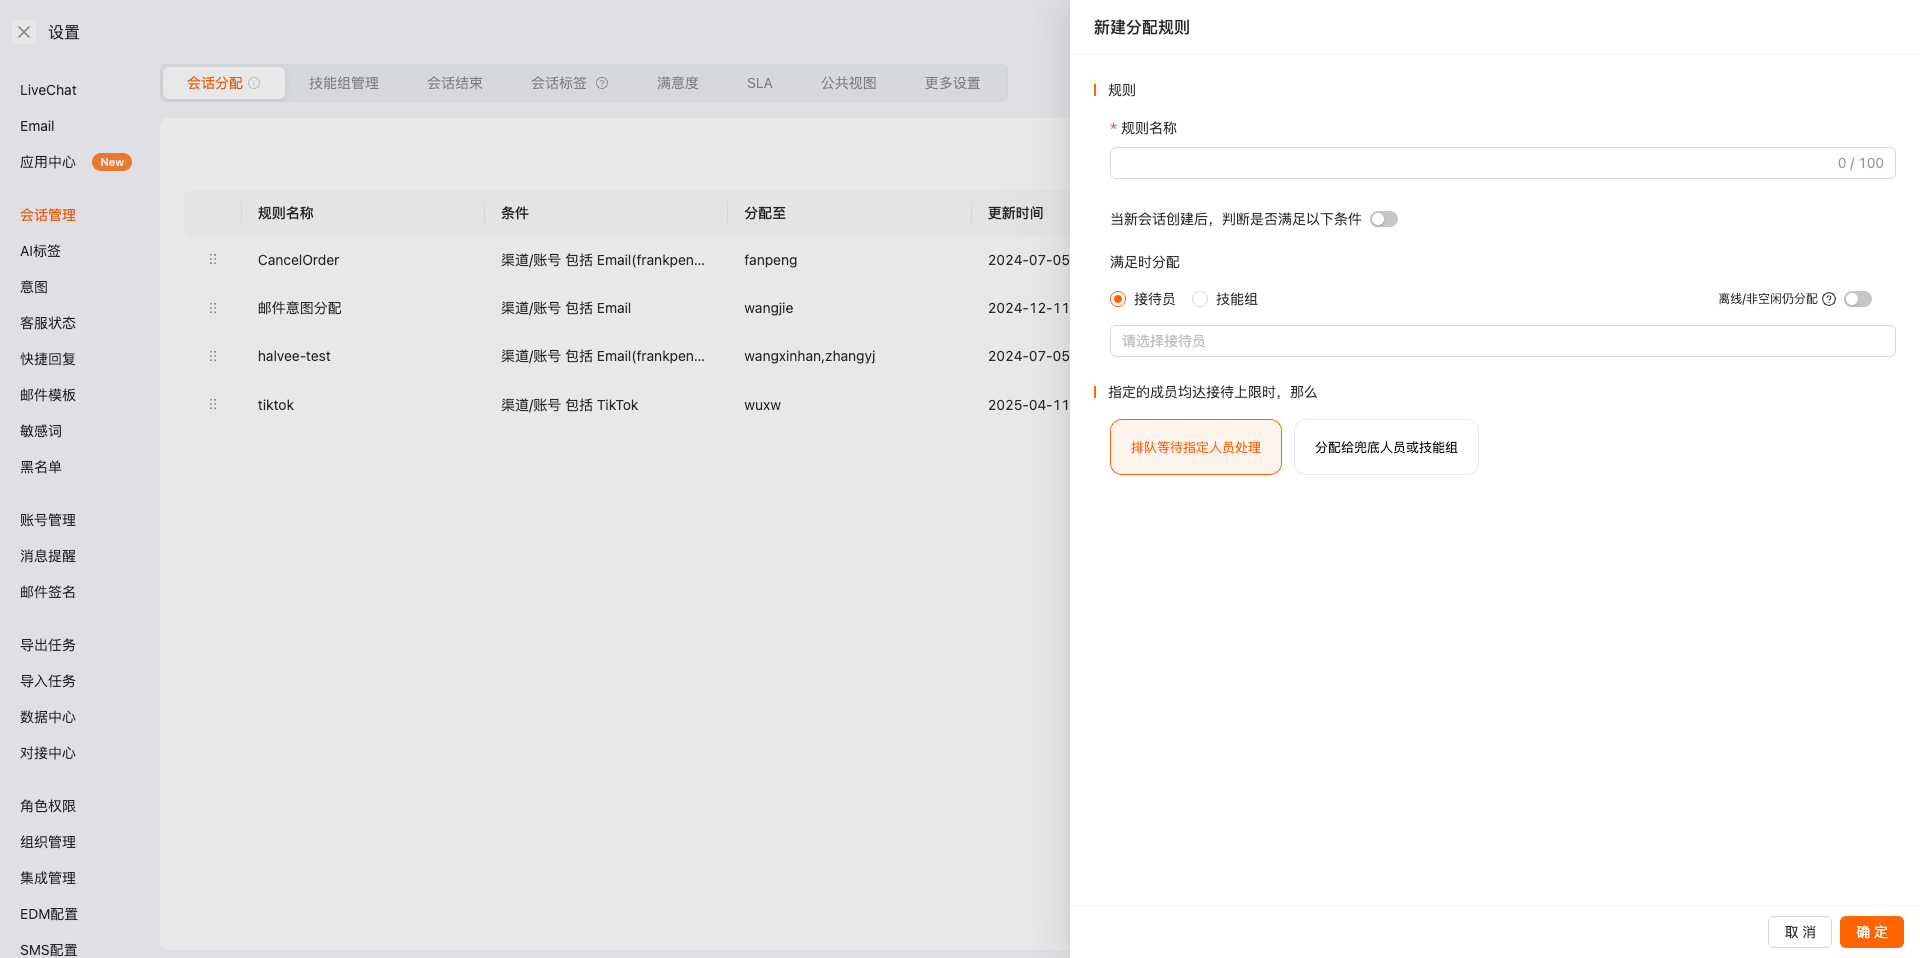This screenshot has width=1920, height=958.
Task: Click help icon next to 会话标签 tab
Action: pos(602,83)
